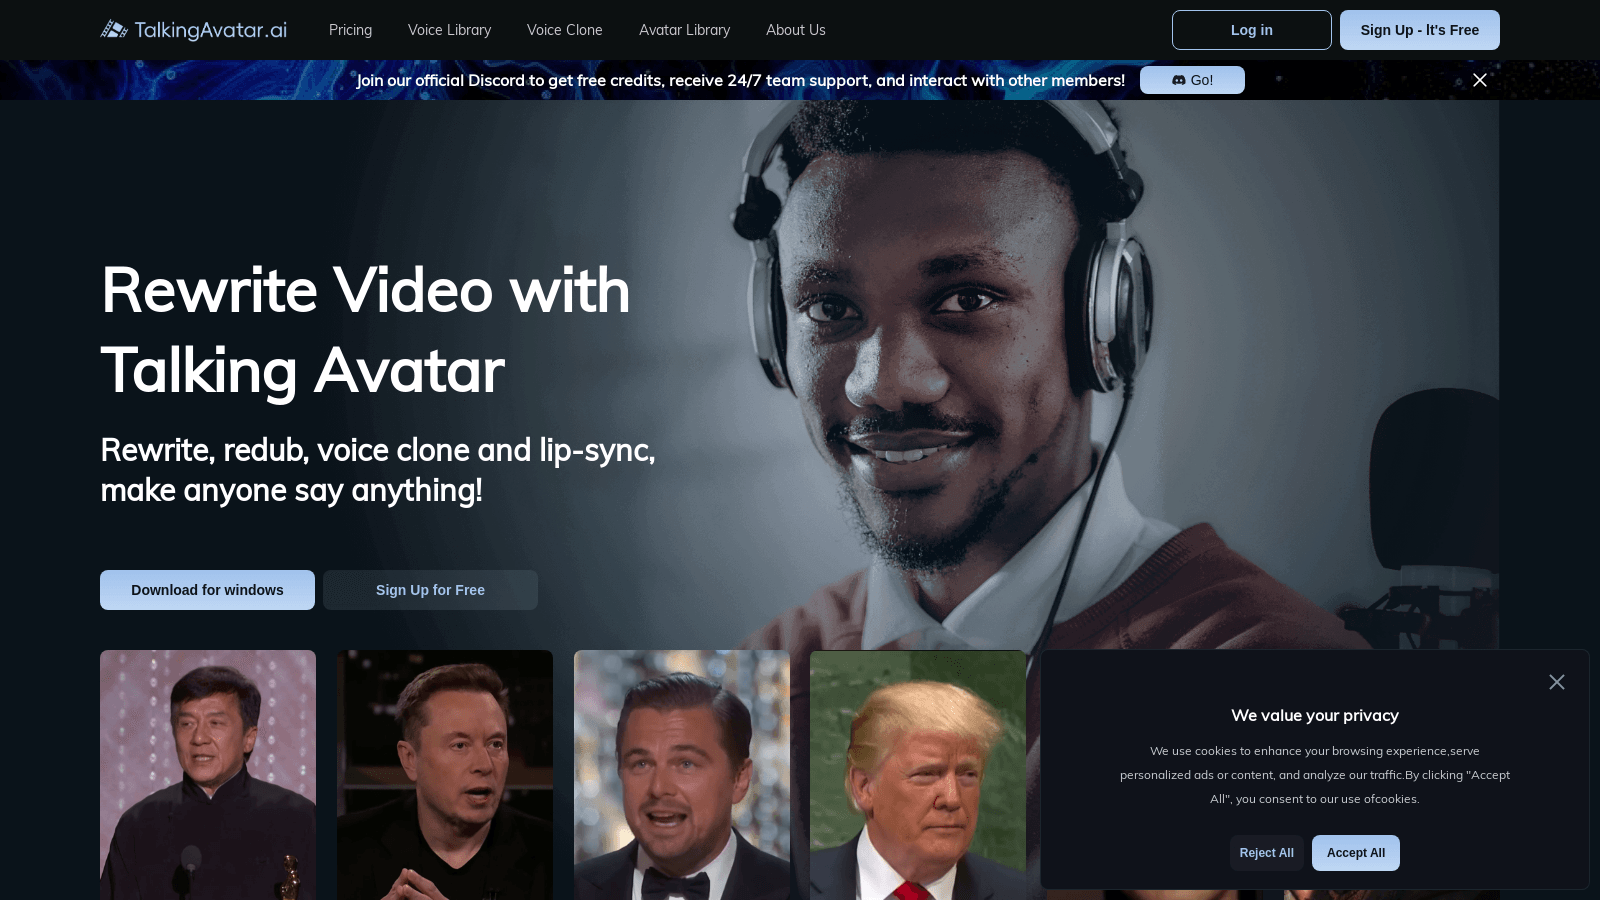The height and width of the screenshot is (900, 1600).
Task: Open the man with red tie thumbnail
Action: pyautogui.click(x=918, y=775)
